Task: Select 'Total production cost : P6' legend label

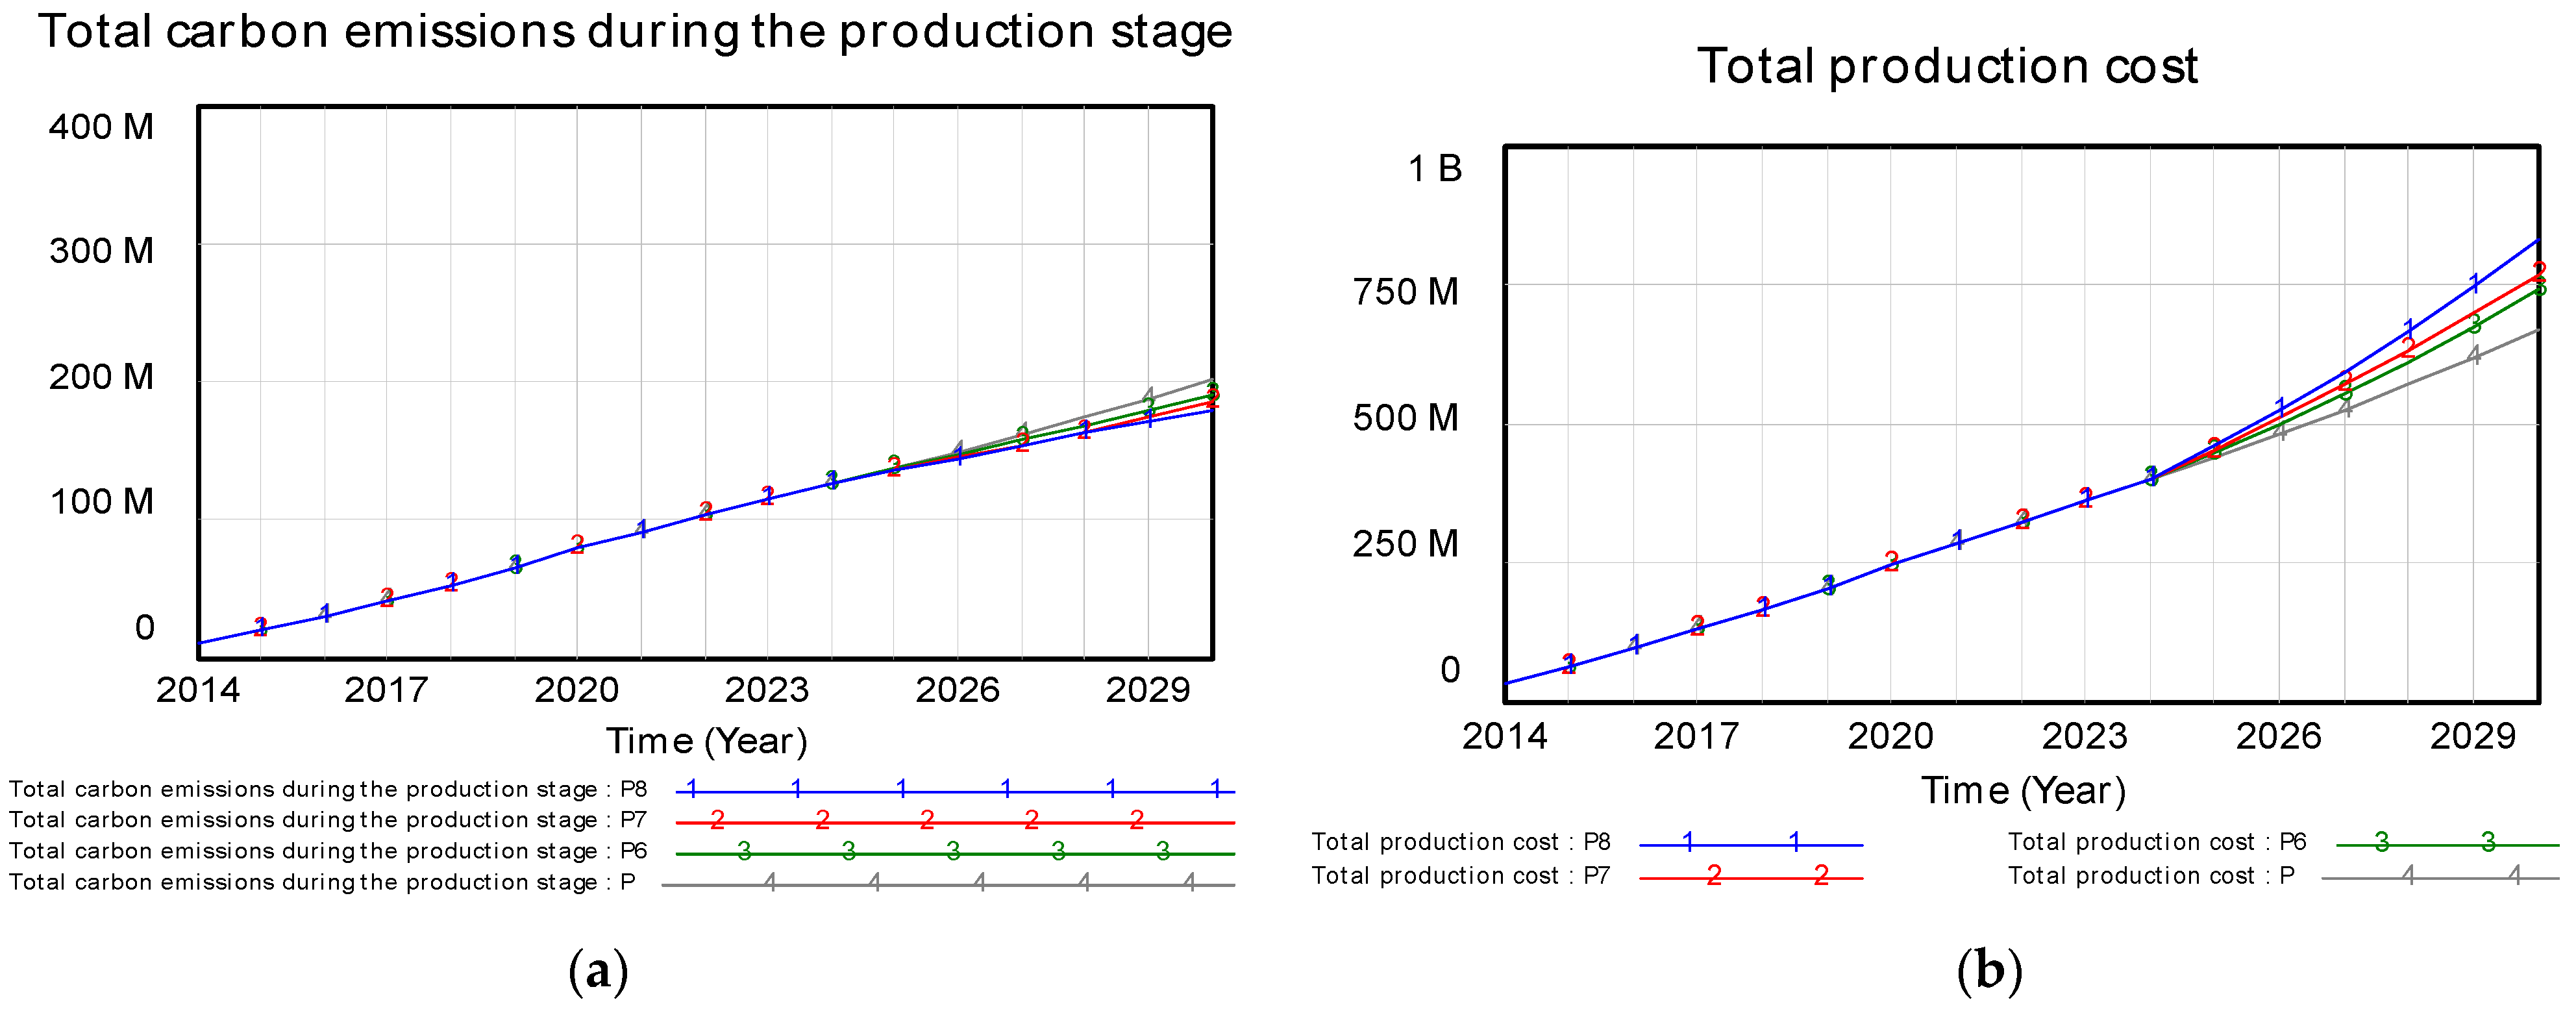Action: (x=2158, y=843)
